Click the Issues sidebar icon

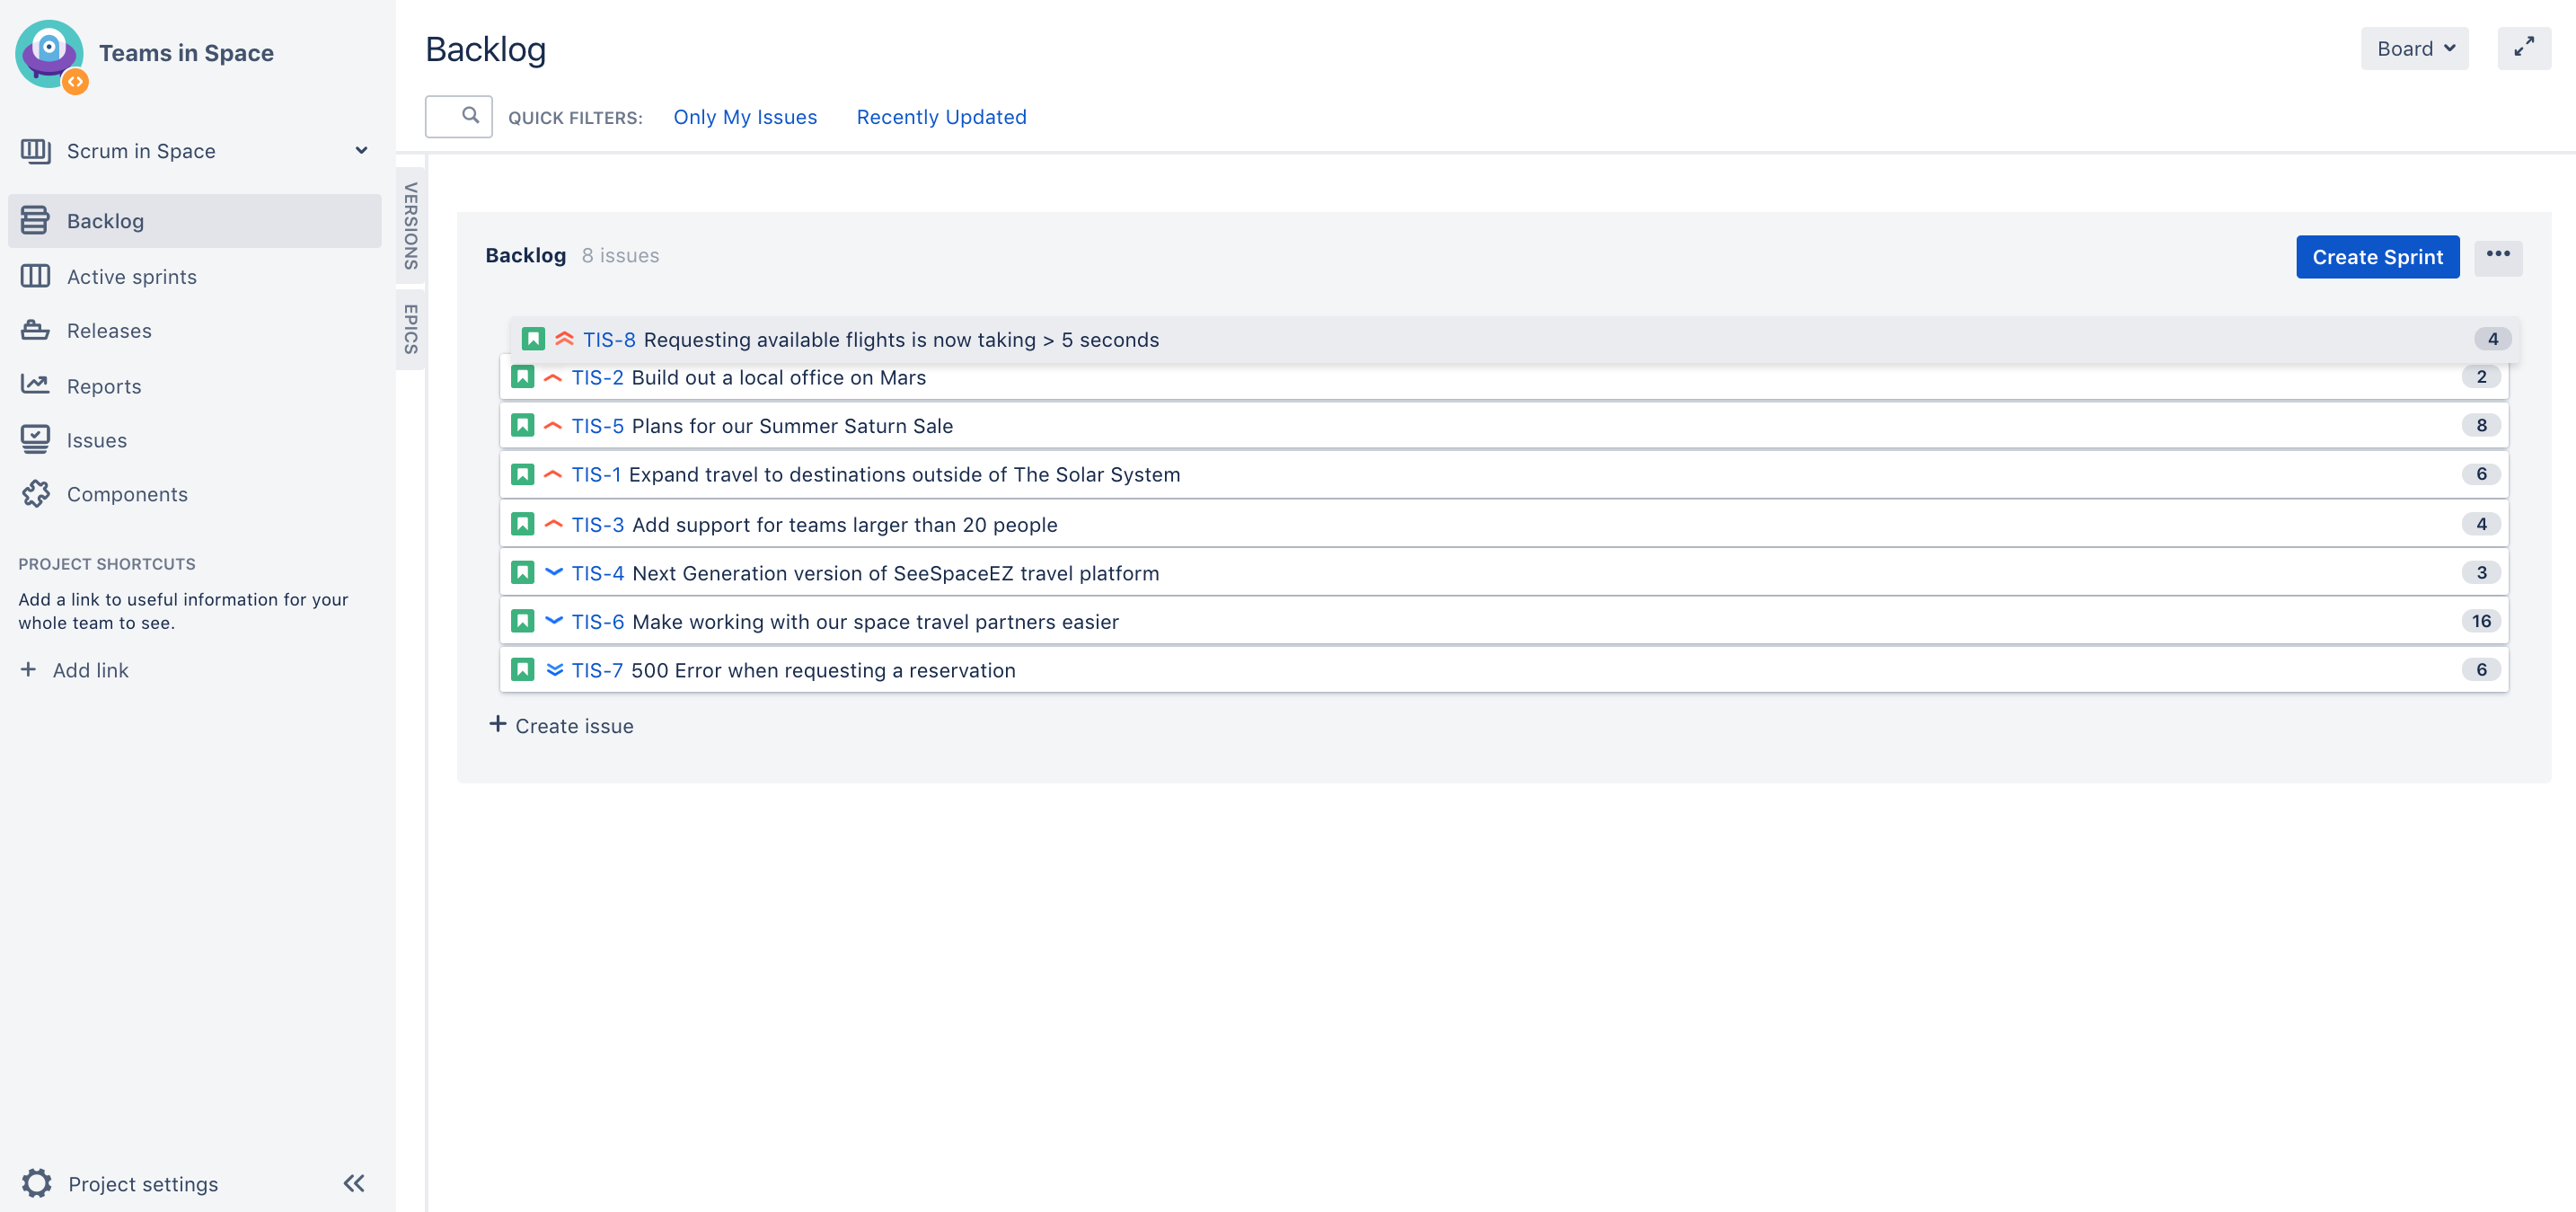[x=35, y=440]
